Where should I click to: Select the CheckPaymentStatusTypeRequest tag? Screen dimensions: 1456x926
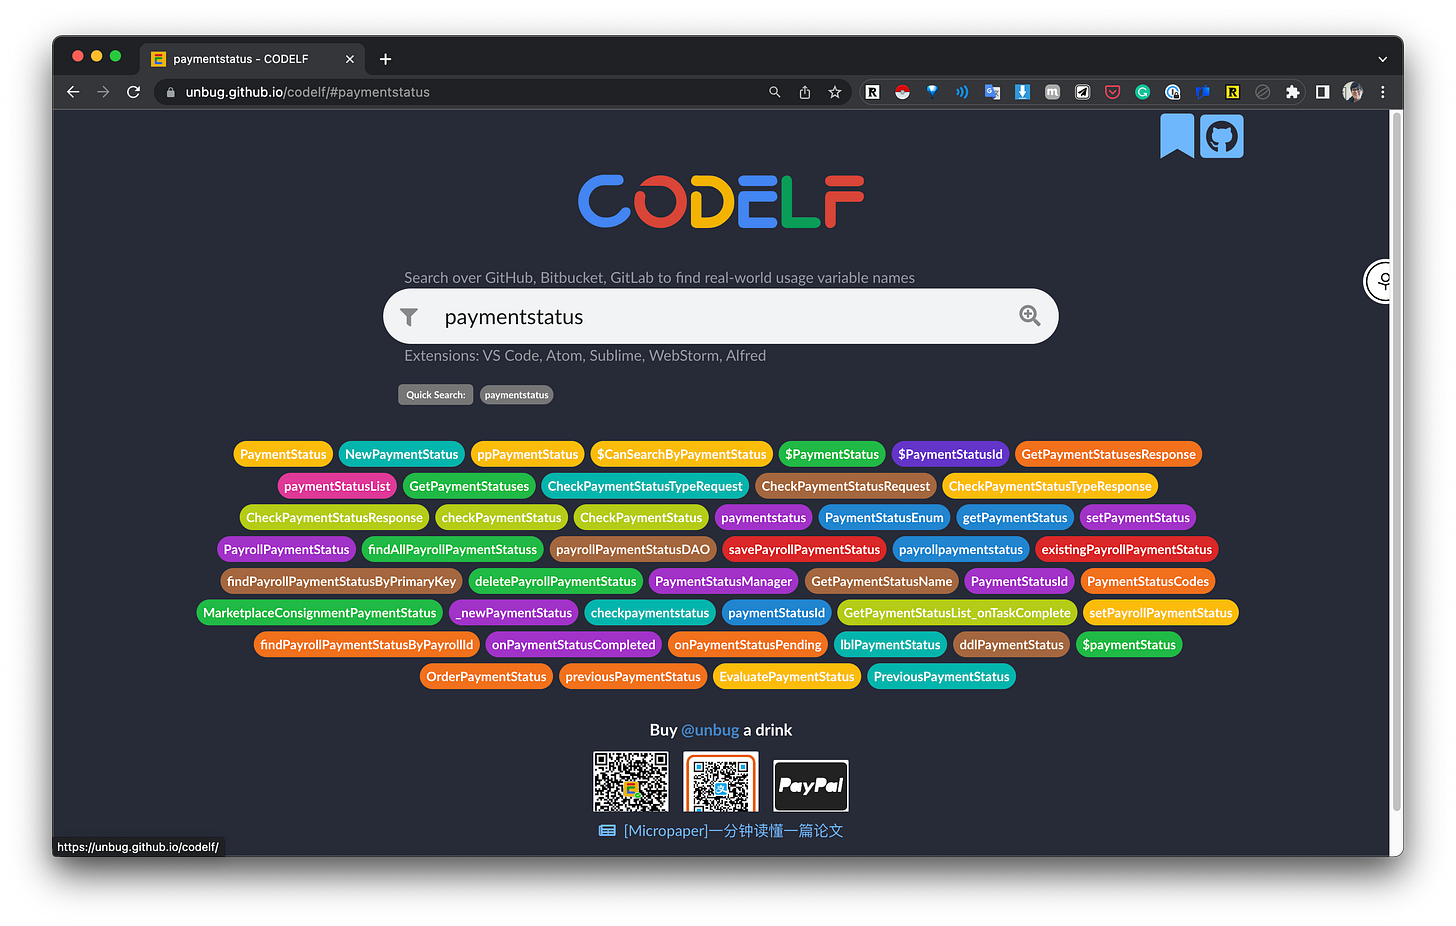(645, 486)
